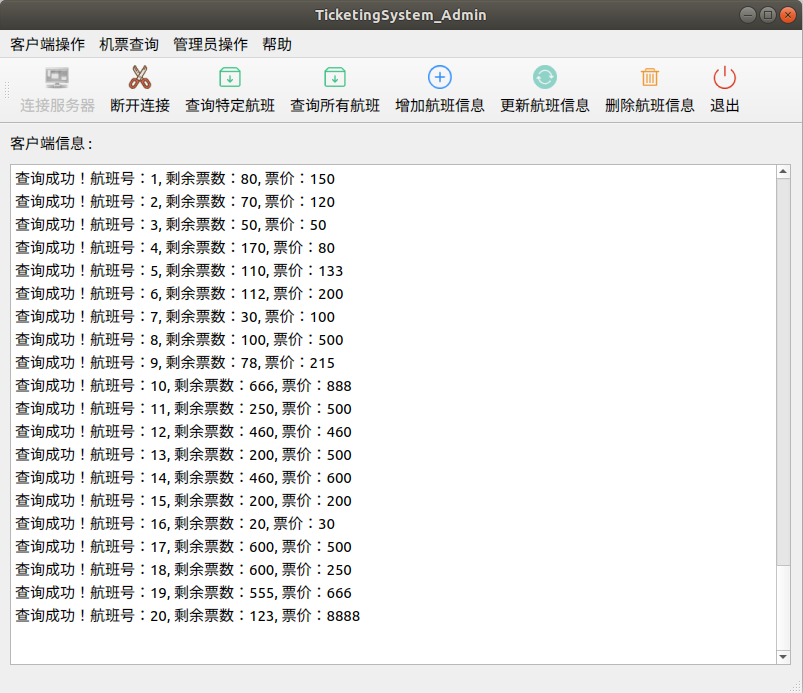Click the row for flight 7, 30 tickets
803x693 pixels.
[175, 317]
